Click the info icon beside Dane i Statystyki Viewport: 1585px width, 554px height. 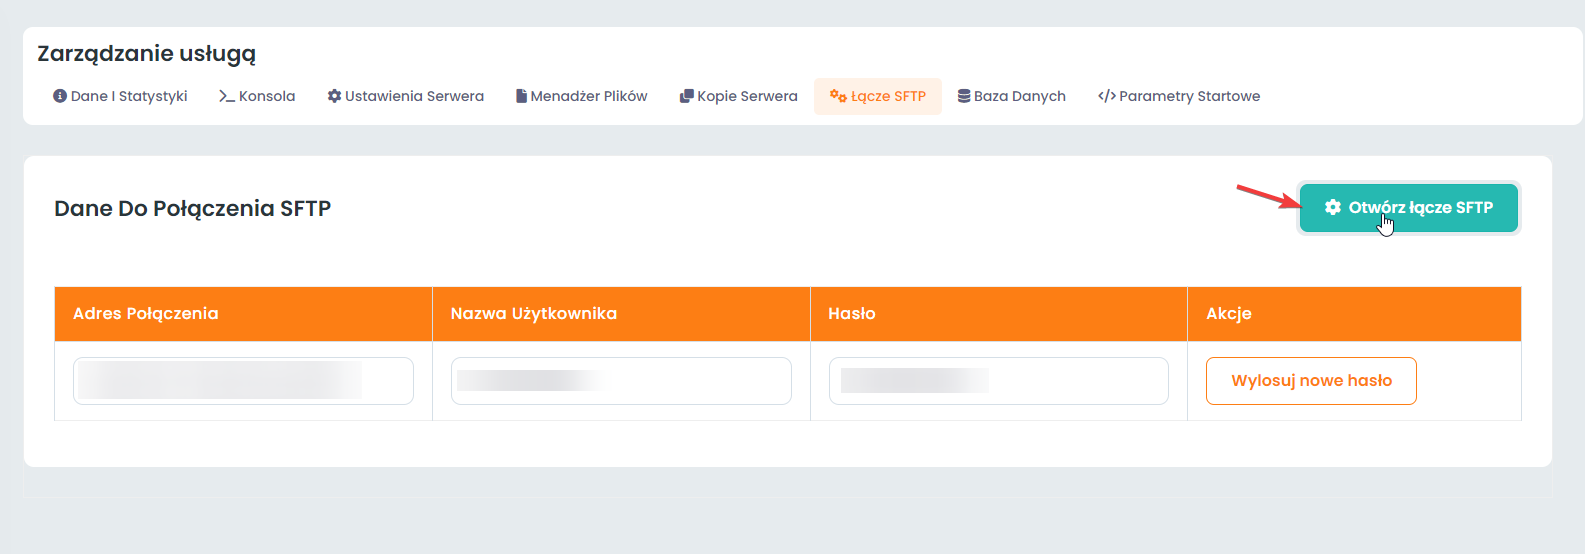tap(60, 96)
